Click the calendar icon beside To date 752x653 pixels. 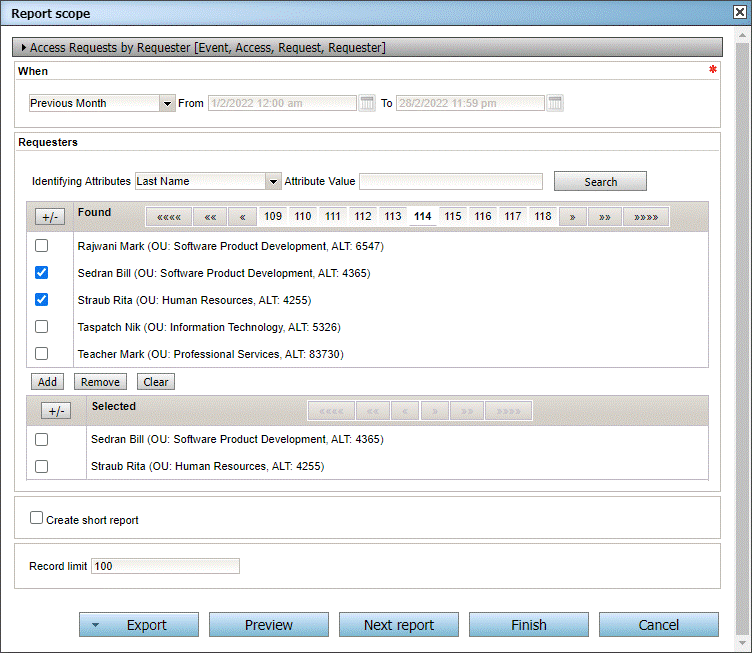555,103
